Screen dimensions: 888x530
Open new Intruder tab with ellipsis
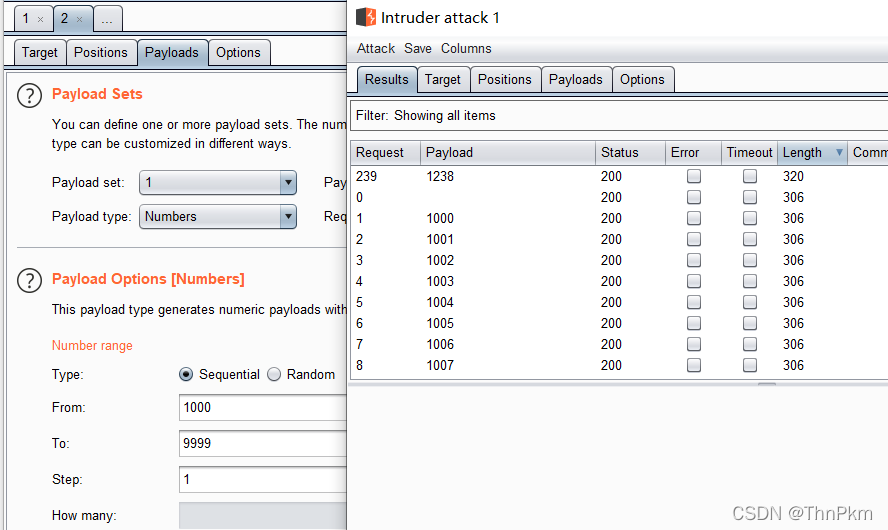coord(107,19)
